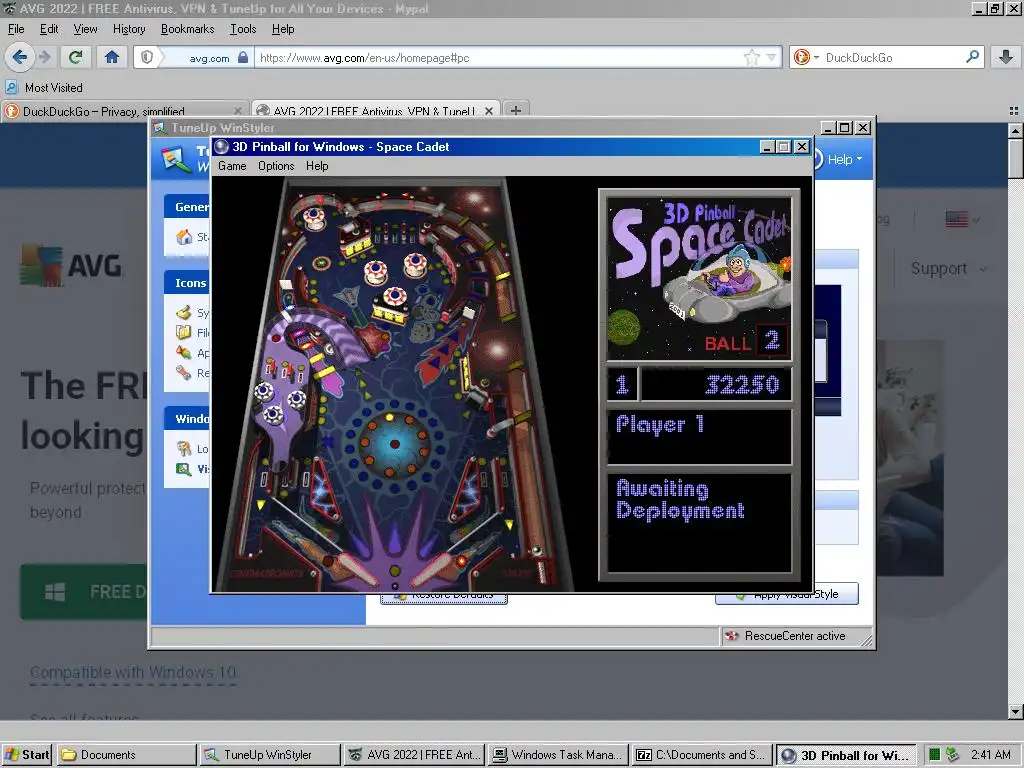Click the visual style magnifier icon

click(x=184, y=469)
